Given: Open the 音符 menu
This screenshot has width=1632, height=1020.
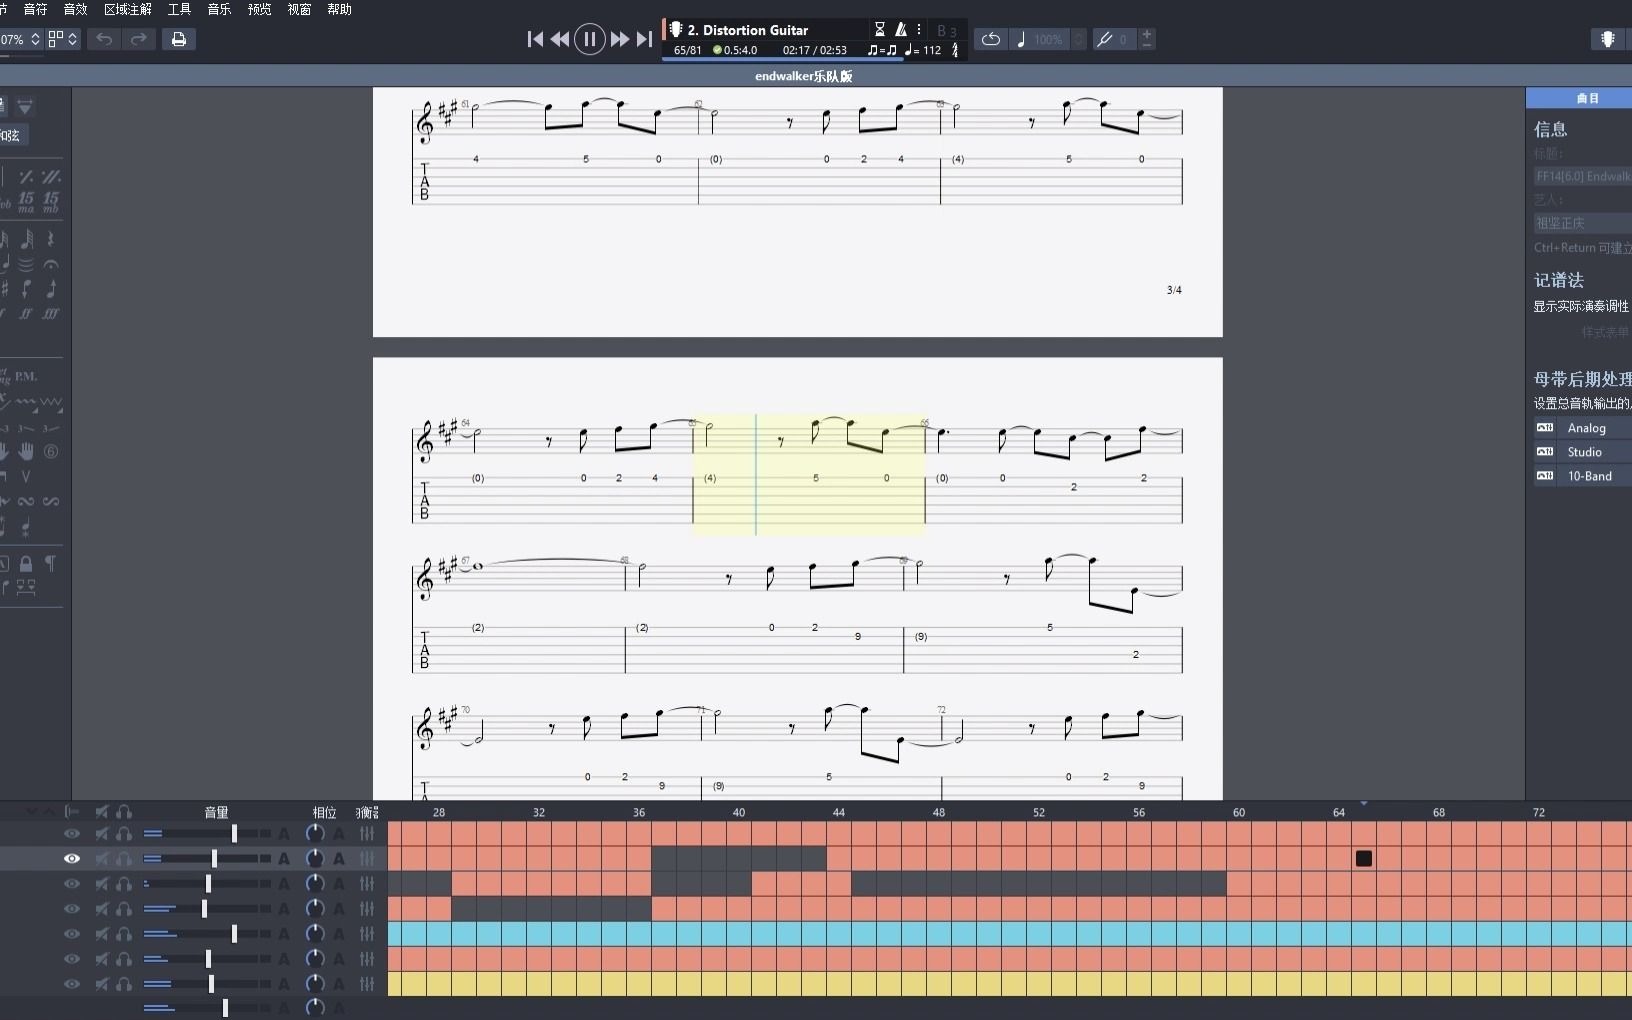Looking at the screenshot, I should click(35, 9).
